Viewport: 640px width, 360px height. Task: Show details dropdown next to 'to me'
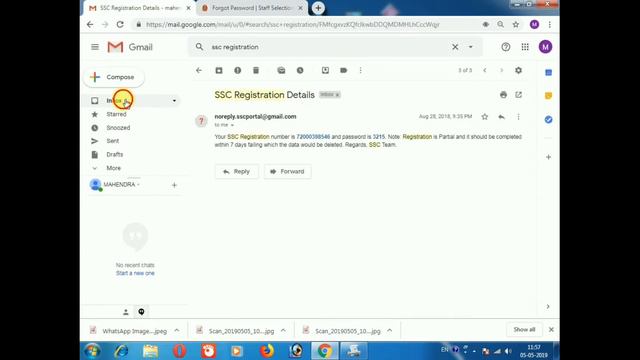pyautogui.click(x=232, y=125)
